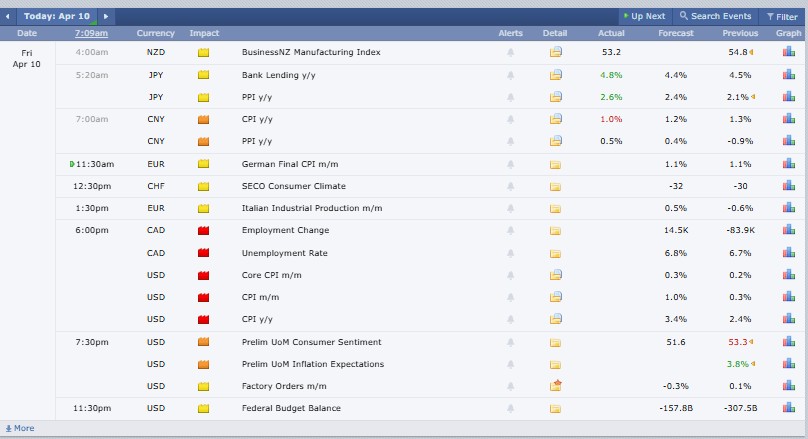
Task: Select the Employment Change event name
Action: (285, 230)
